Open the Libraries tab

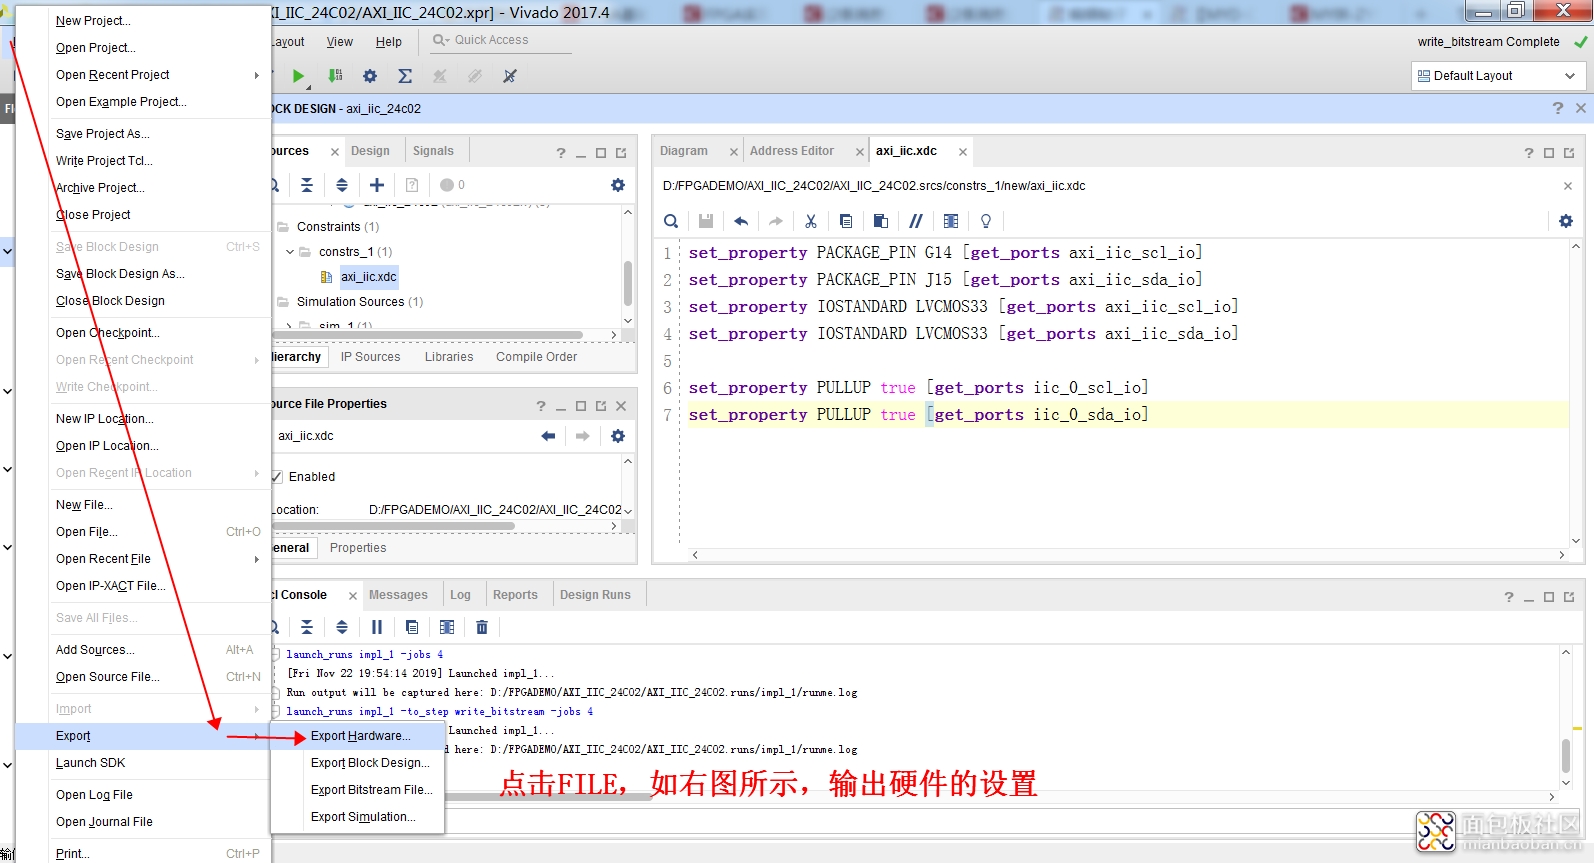coord(449,357)
